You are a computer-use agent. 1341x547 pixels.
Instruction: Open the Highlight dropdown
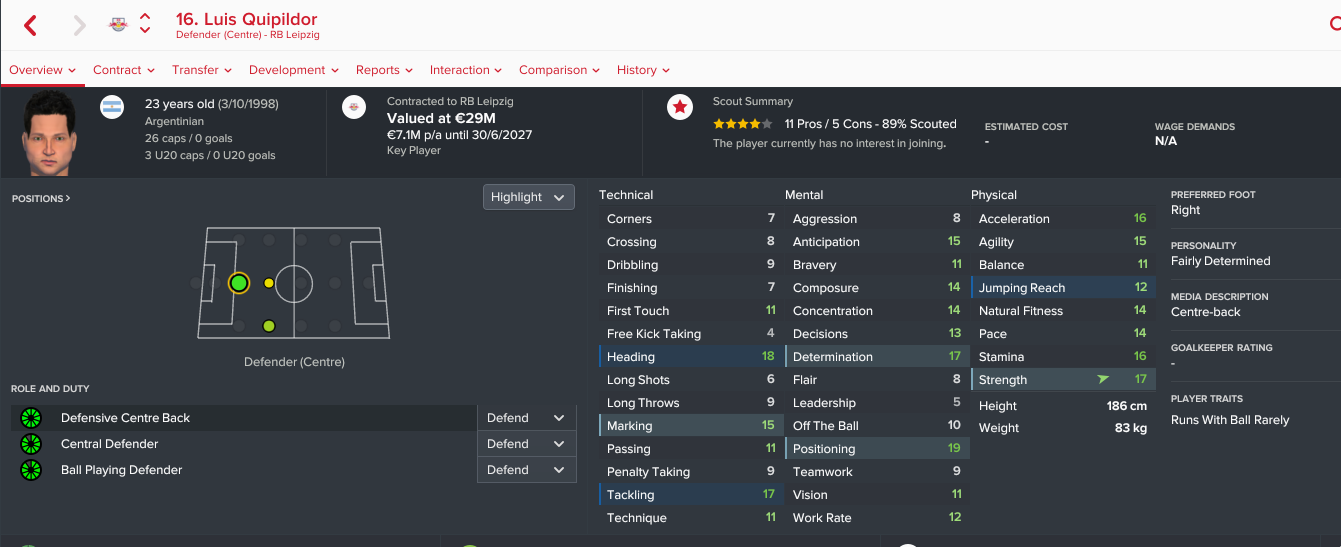pos(529,197)
